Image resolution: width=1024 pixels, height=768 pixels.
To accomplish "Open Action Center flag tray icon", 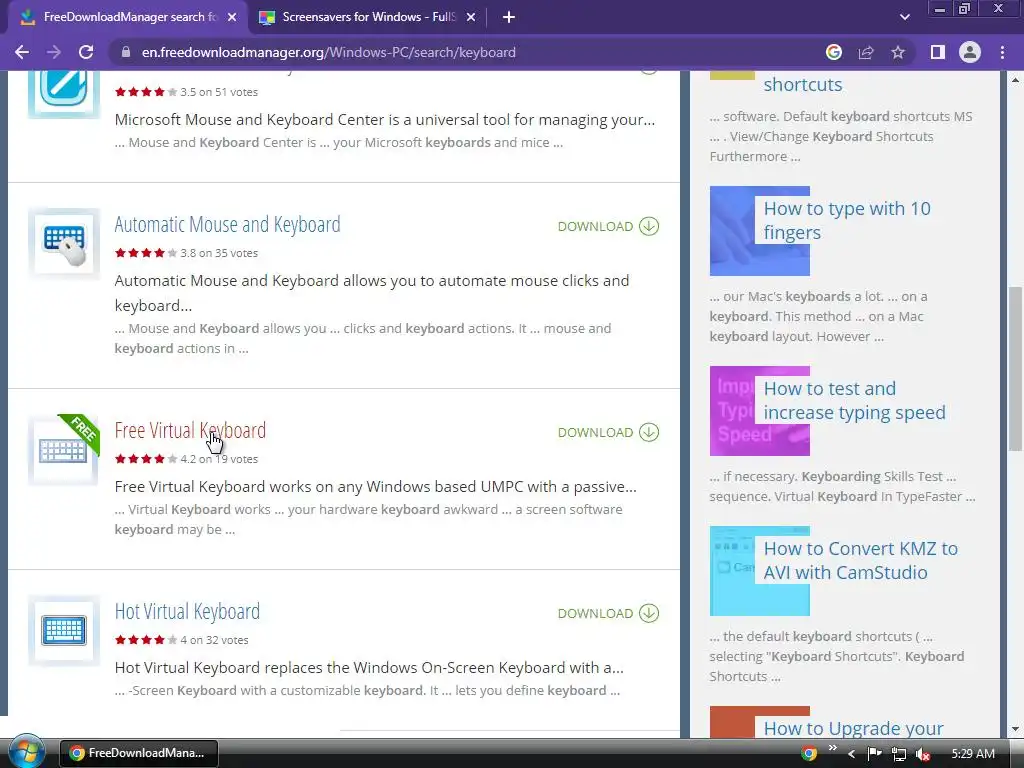I will point(874,754).
